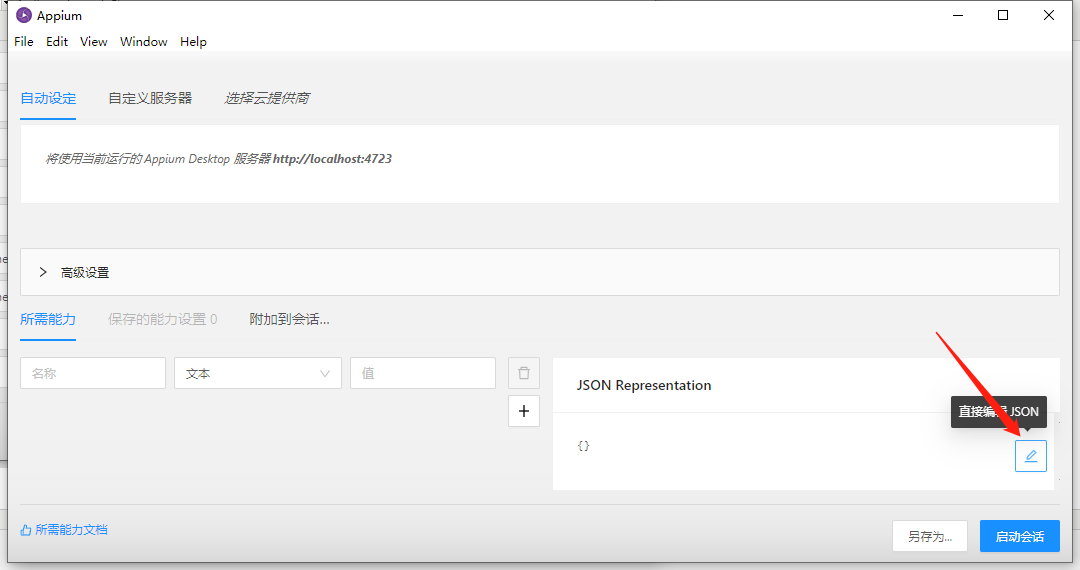This screenshot has height=570, width=1080.
Task: Expand the 高级设置 advanced settings section
Action: coord(539,272)
